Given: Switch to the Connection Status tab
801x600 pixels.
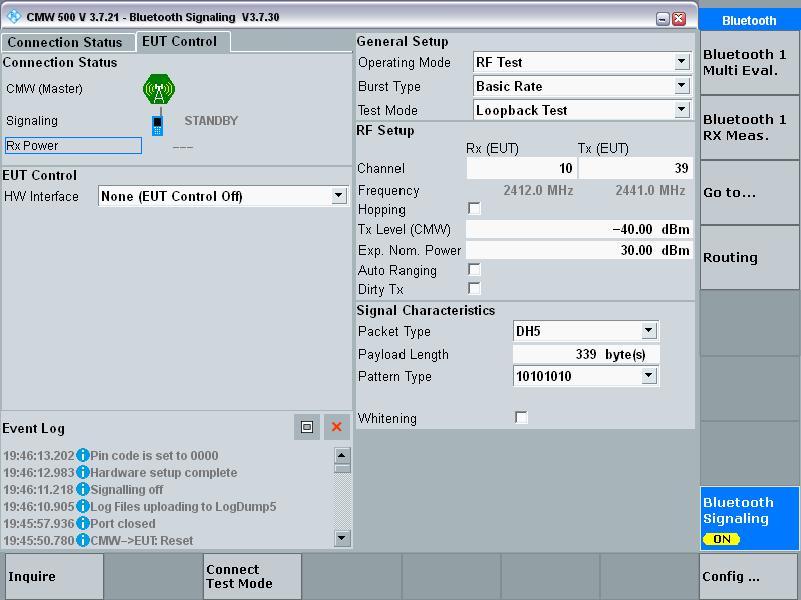Looking at the screenshot, I should [x=68, y=42].
